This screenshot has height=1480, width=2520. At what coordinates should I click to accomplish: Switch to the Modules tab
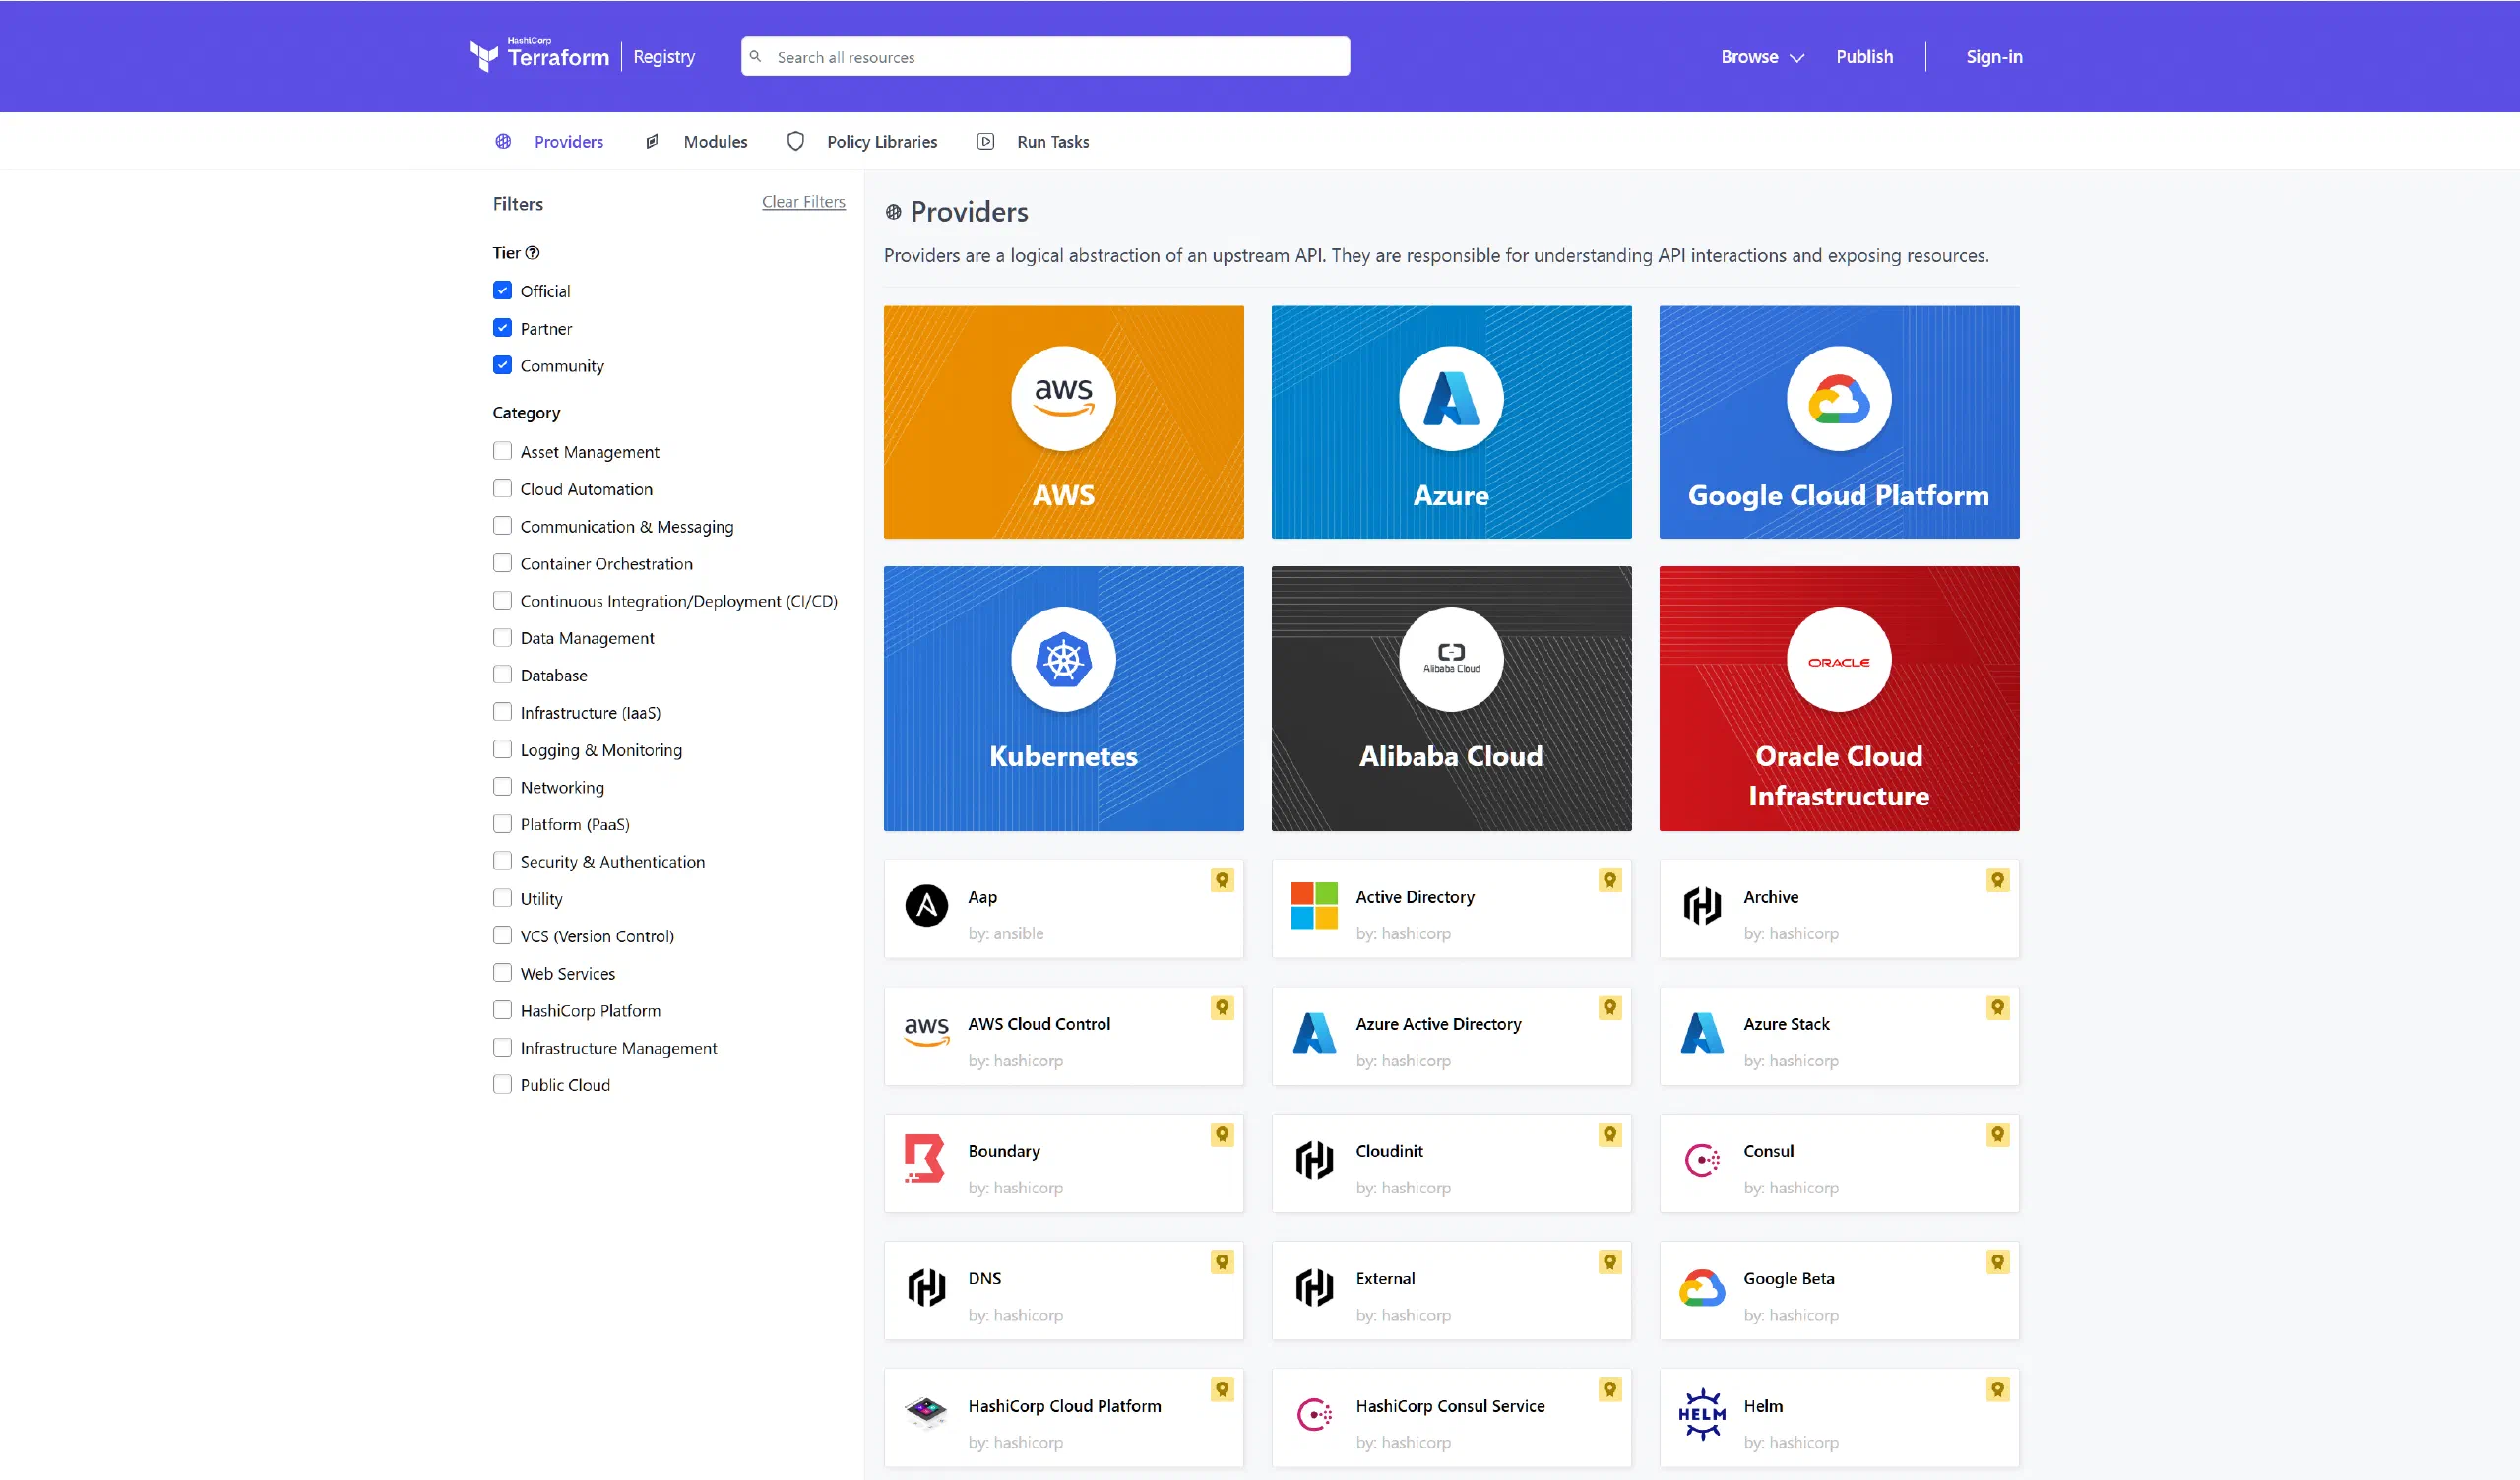[714, 141]
